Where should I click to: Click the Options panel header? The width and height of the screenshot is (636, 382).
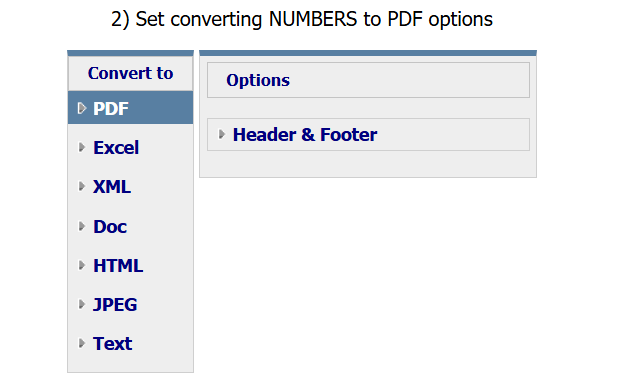click(368, 80)
